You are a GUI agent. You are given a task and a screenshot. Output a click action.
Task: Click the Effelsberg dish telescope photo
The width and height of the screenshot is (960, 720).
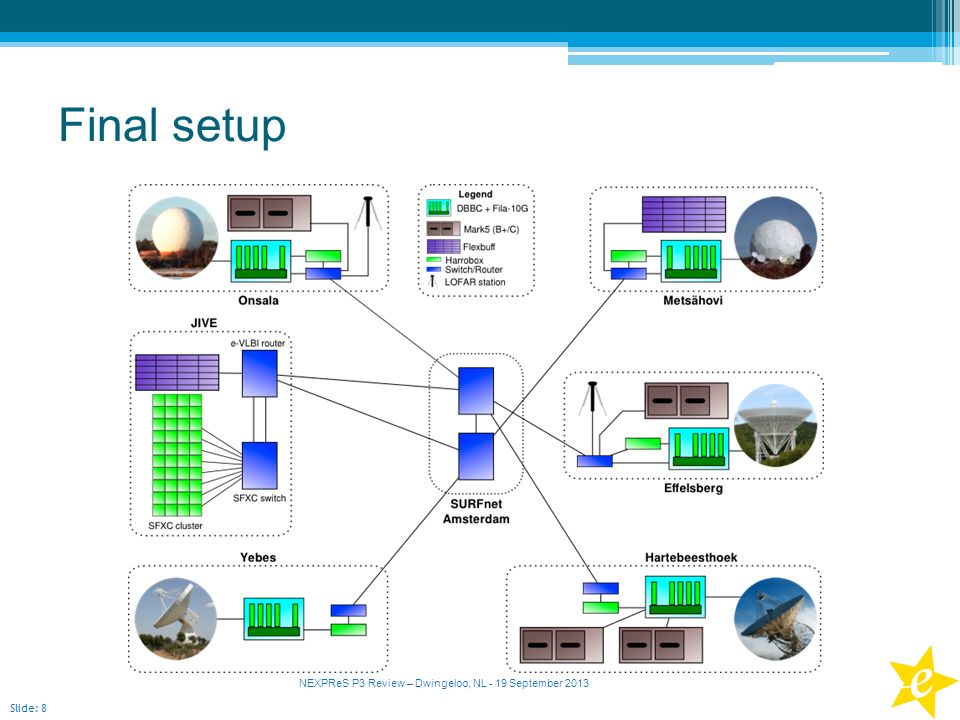coord(776,426)
